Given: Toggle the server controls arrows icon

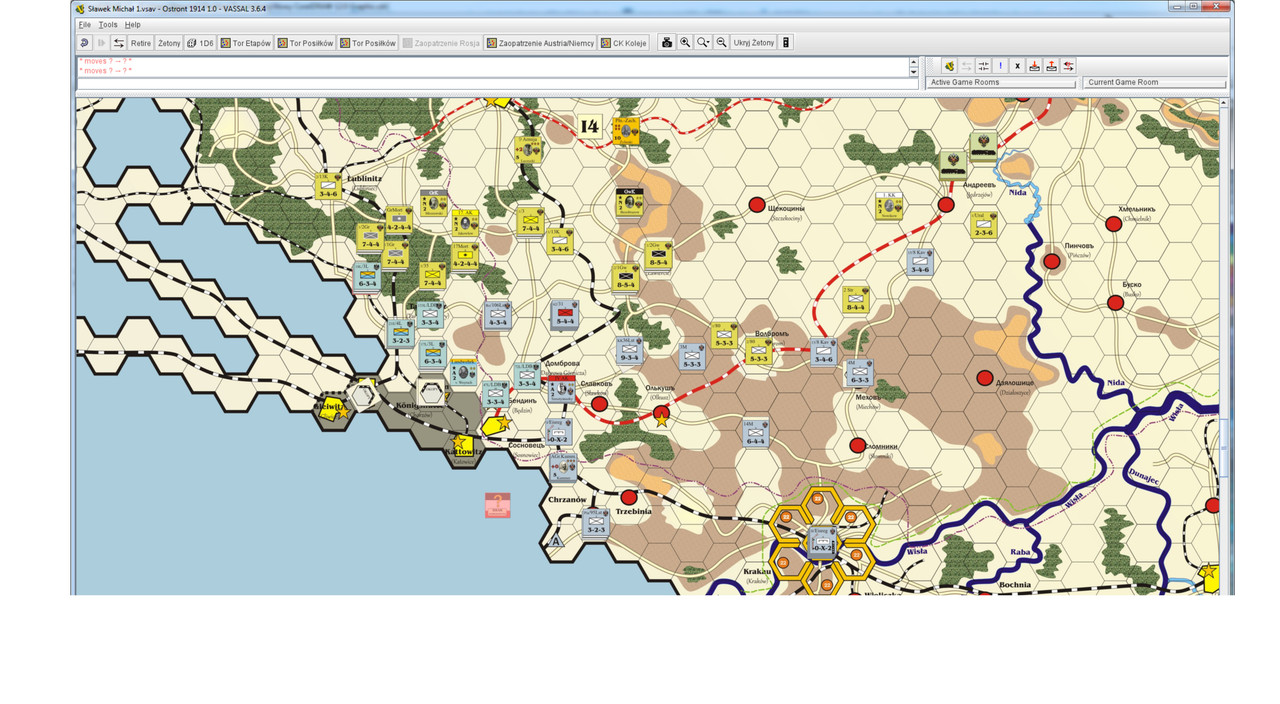Looking at the screenshot, I should (119, 43).
